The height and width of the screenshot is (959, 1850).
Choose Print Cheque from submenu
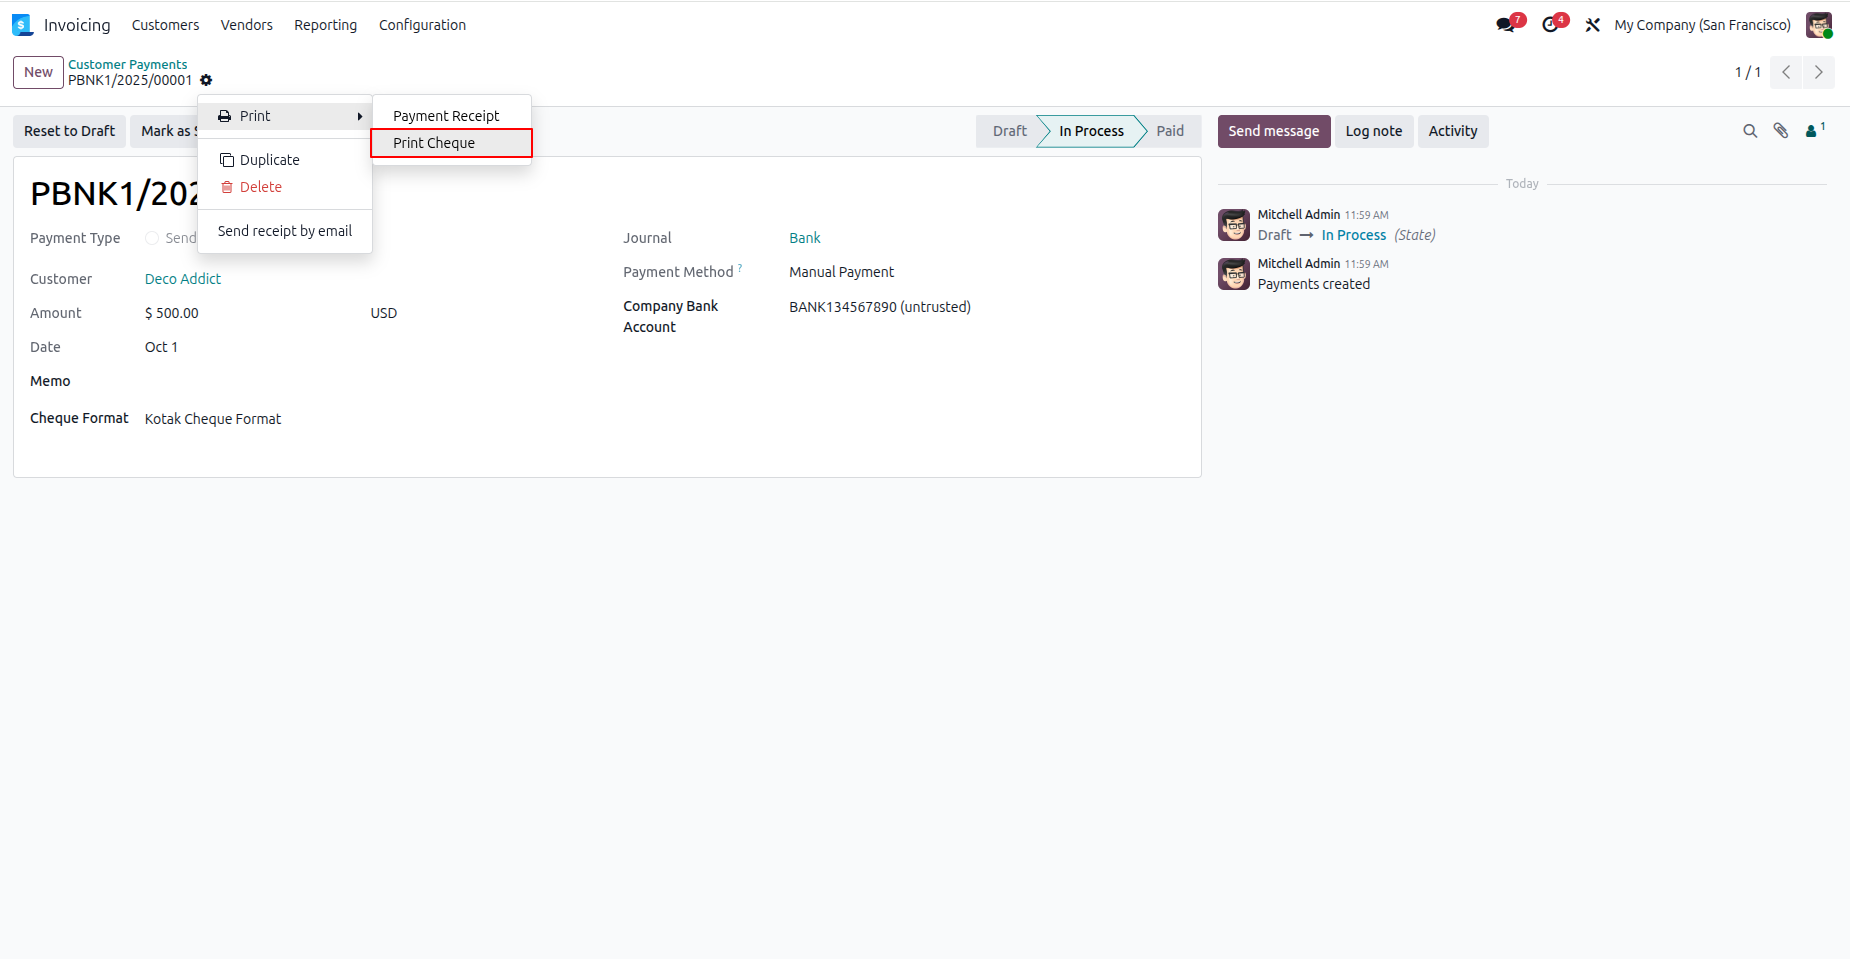point(451,143)
